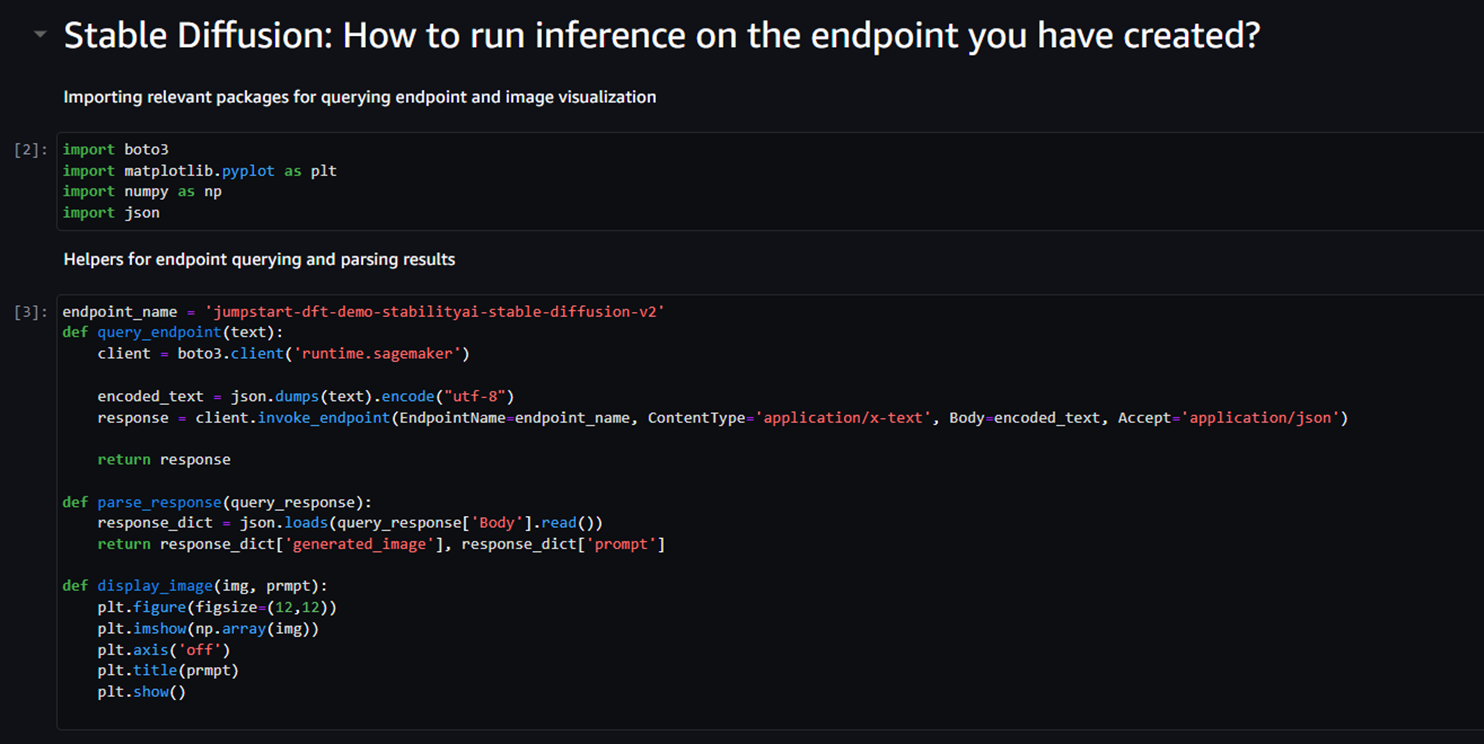Select the import boto3 line
This screenshot has width=1484, height=744.
pyautogui.click(x=115, y=148)
